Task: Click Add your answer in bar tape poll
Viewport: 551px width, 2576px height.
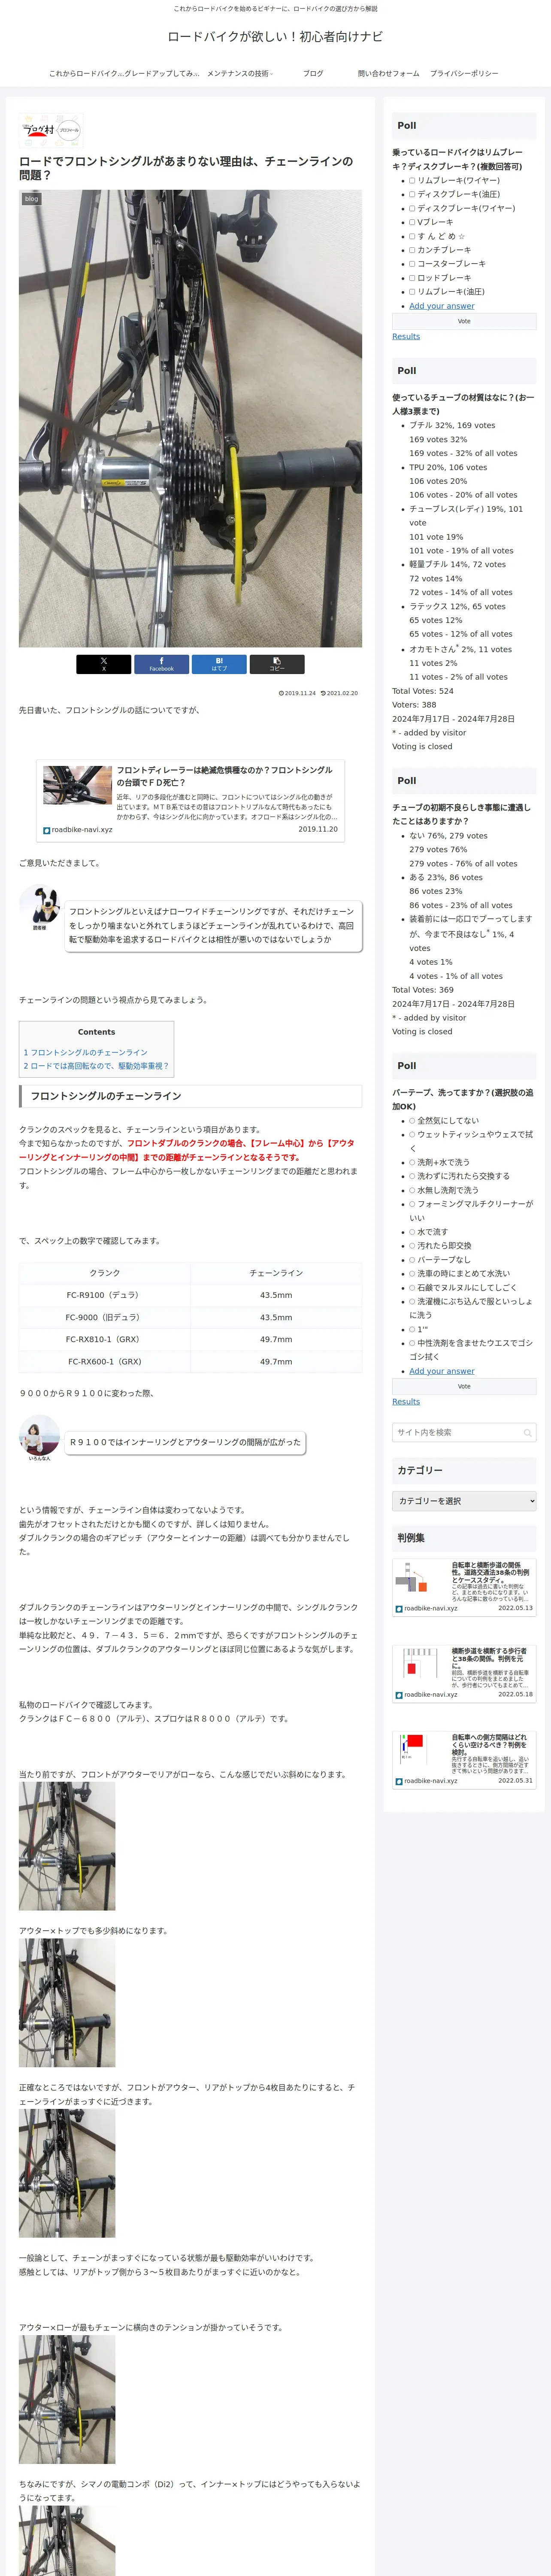Action: click(x=442, y=1371)
